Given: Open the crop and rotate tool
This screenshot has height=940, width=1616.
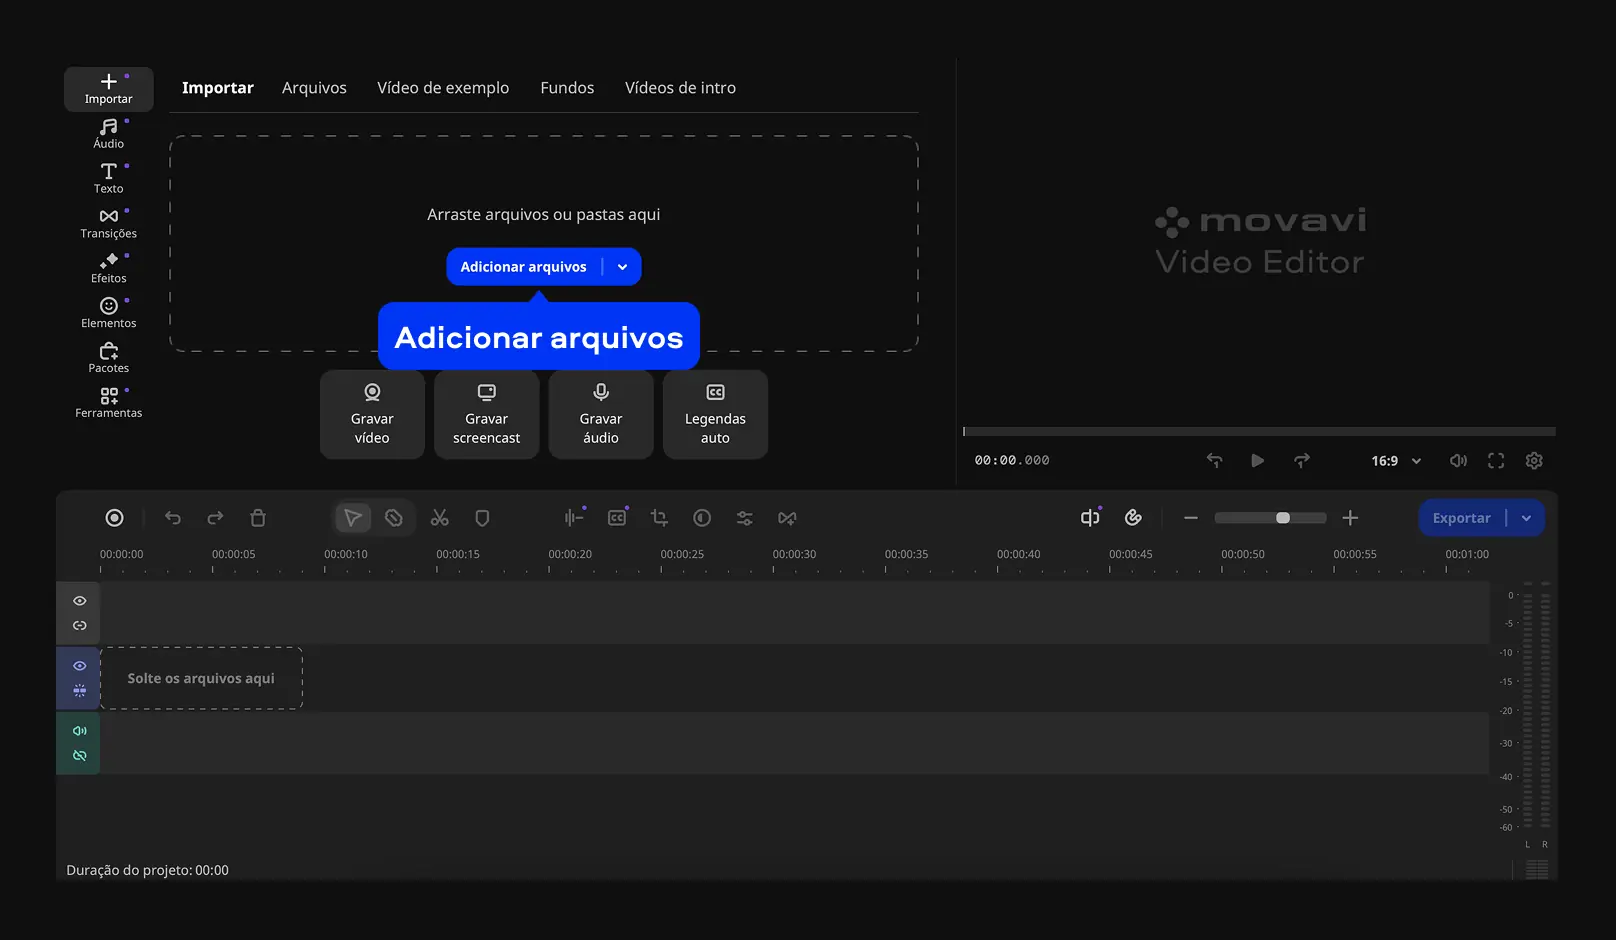Looking at the screenshot, I should [x=659, y=518].
